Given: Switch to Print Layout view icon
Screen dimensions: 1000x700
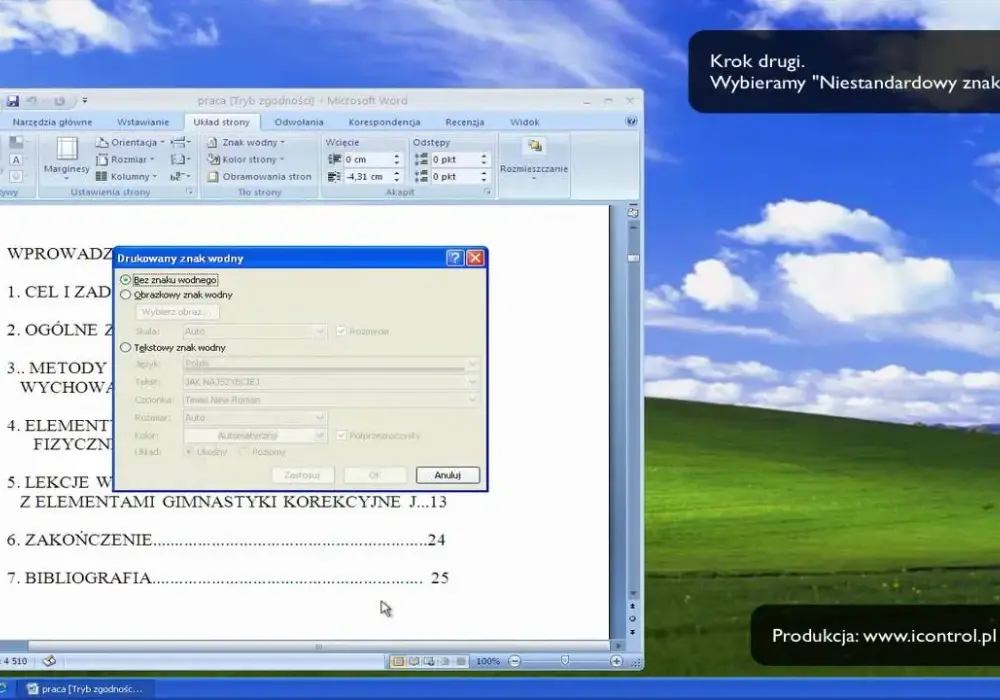Looking at the screenshot, I should [398, 661].
